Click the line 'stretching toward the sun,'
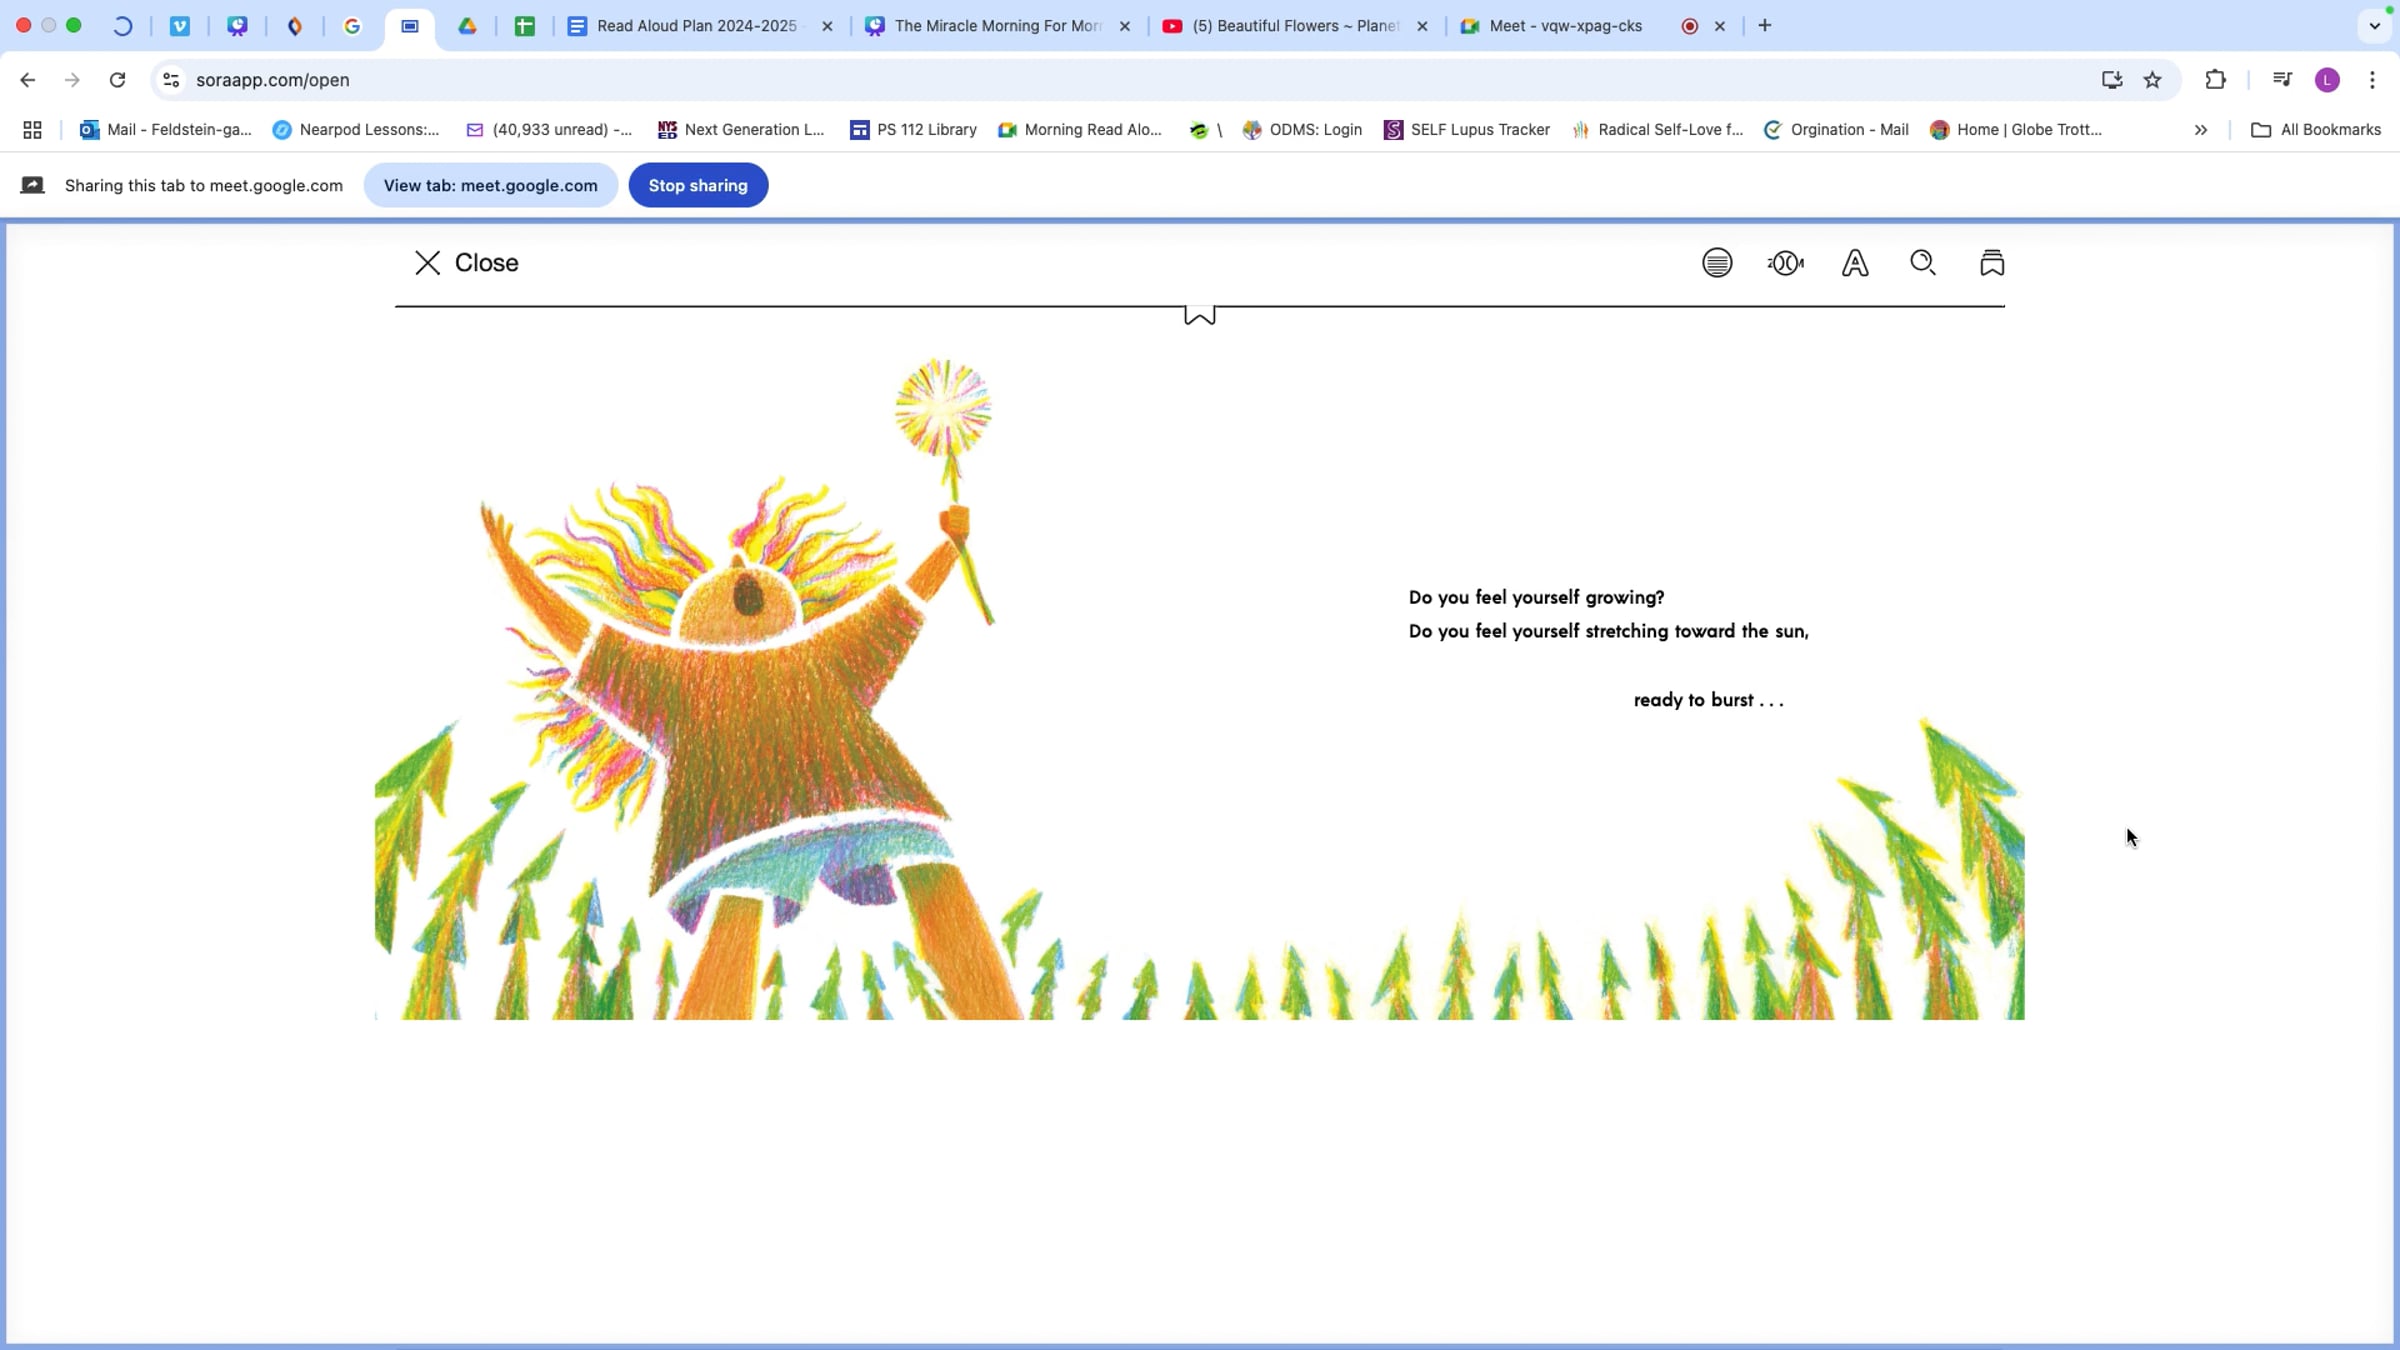 (x=1697, y=631)
